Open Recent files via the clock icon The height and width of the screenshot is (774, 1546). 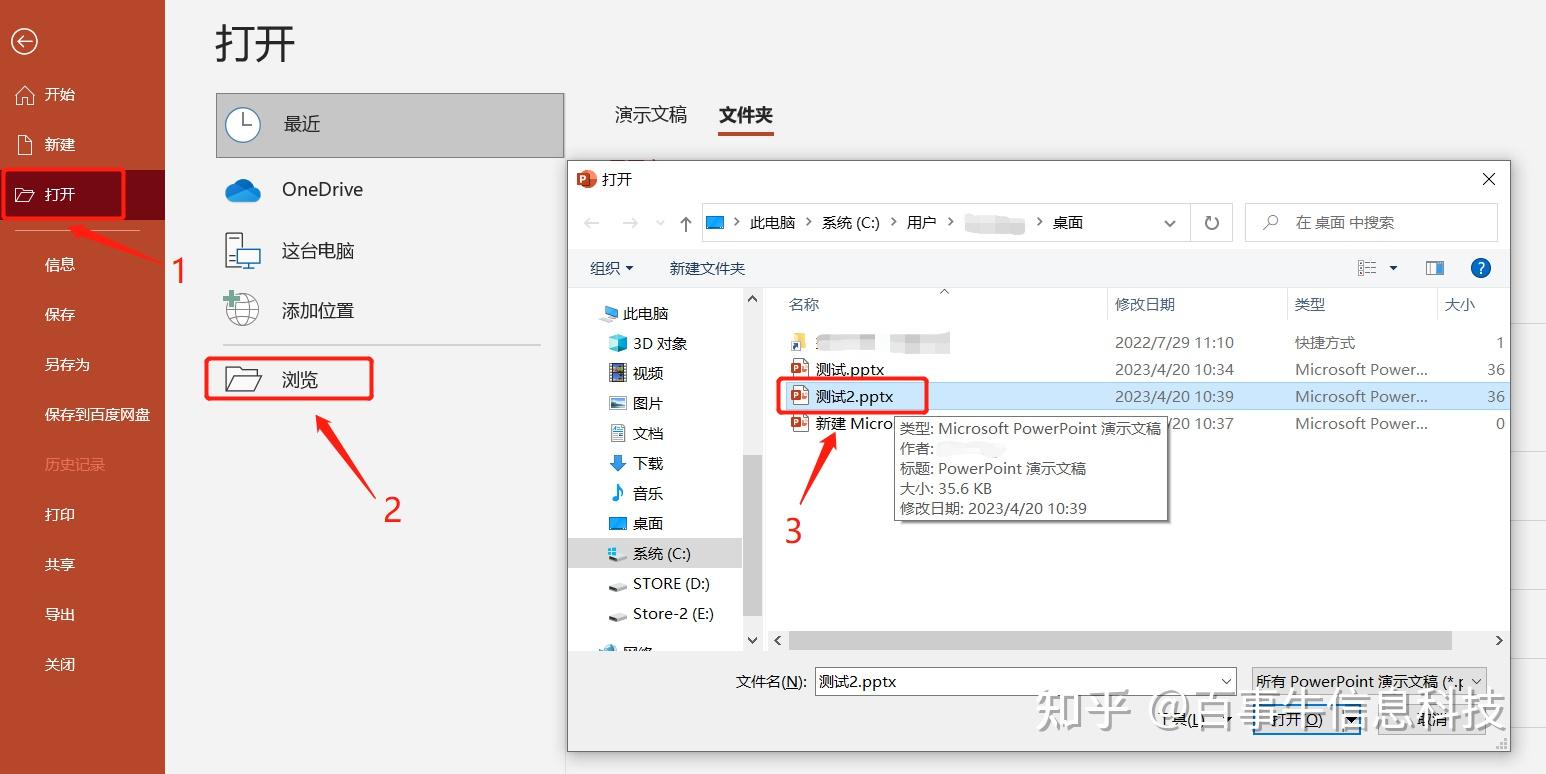(x=241, y=125)
